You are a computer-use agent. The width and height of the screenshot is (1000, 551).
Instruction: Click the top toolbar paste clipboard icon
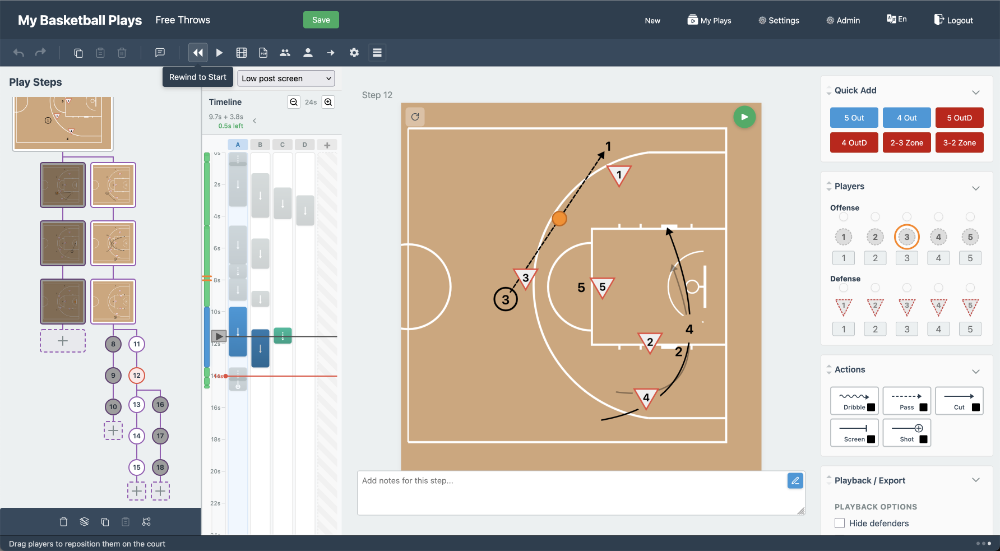point(100,53)
